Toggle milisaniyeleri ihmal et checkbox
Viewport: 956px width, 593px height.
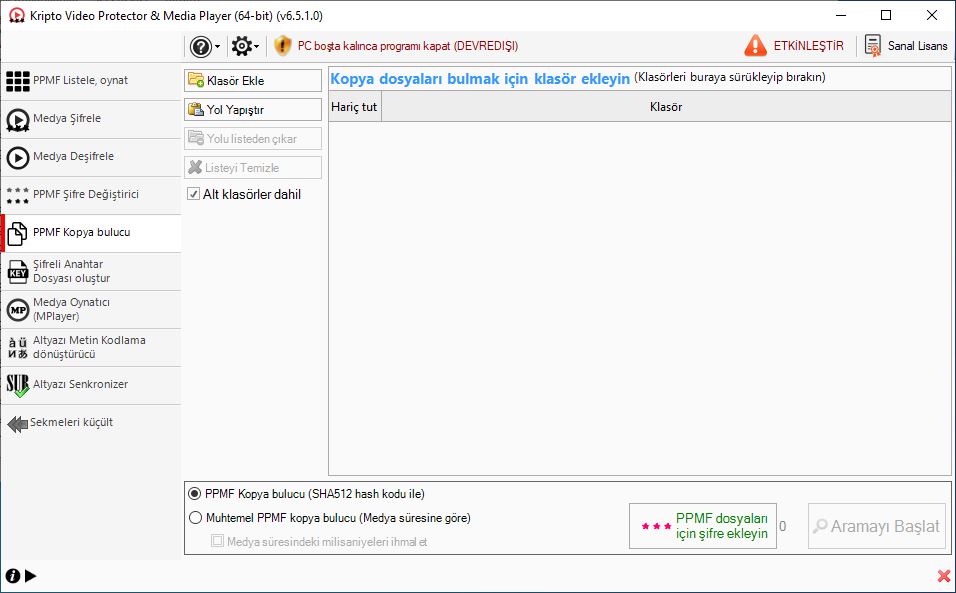pos(218,541)
